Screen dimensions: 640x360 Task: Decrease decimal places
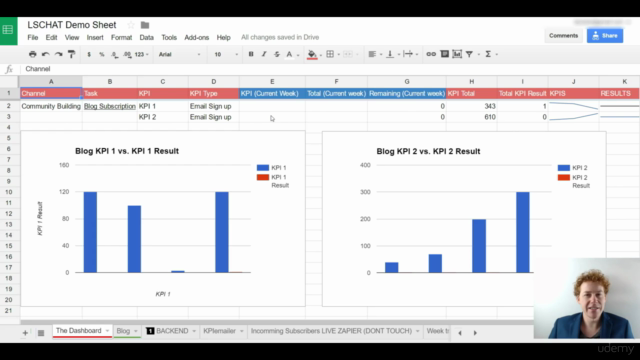[115, 54]
